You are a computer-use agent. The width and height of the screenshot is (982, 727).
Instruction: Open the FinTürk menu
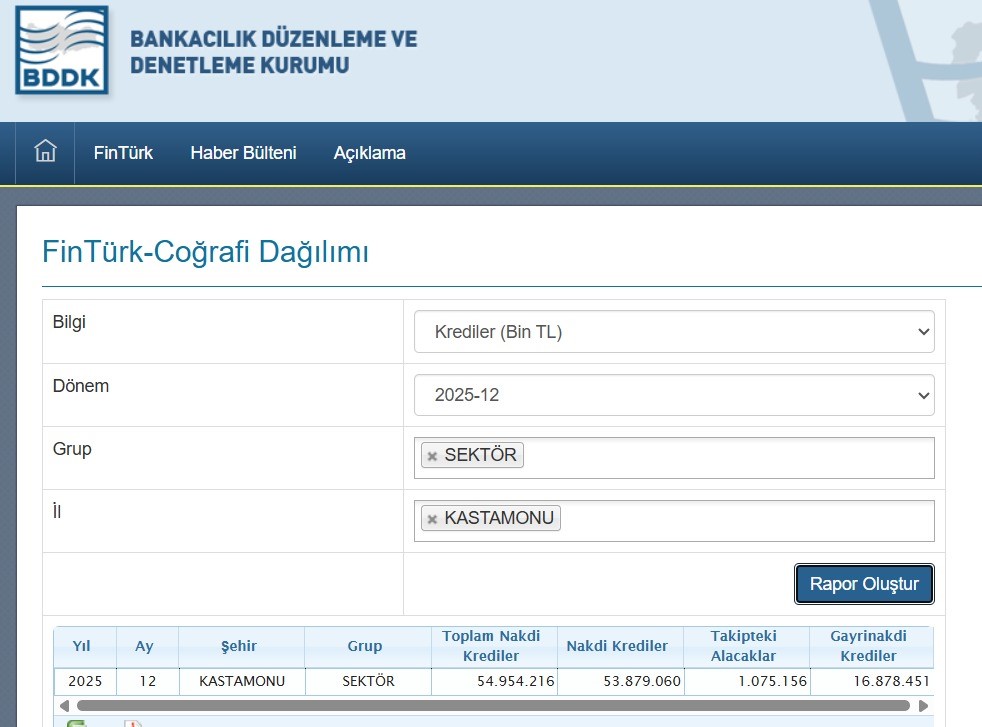pos(123,153)
